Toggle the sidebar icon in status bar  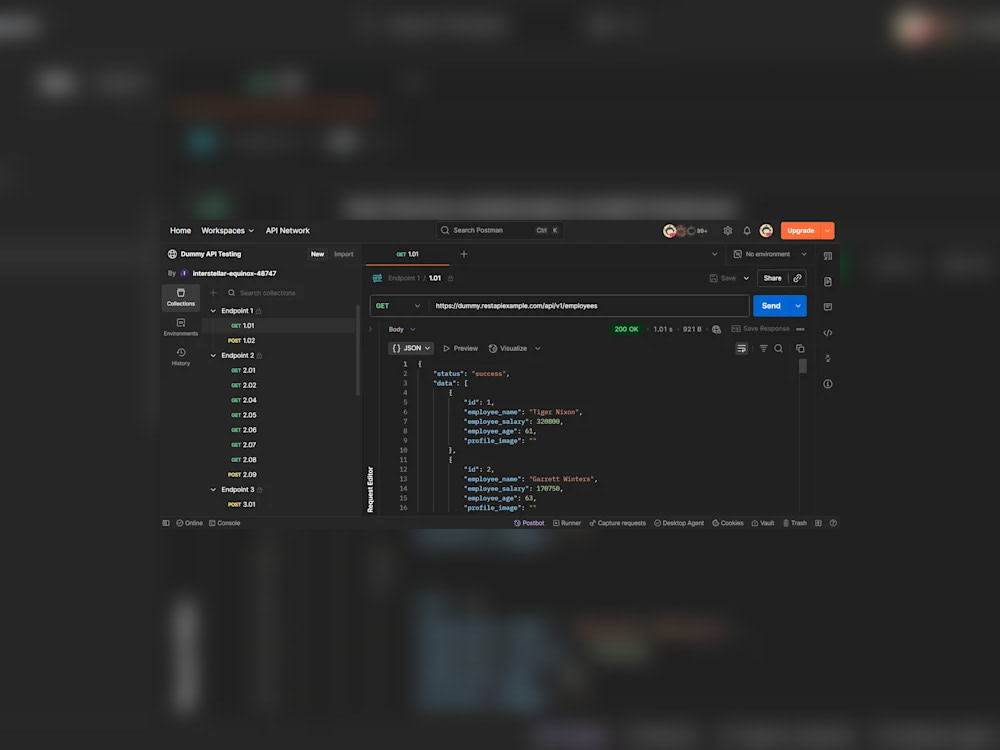click(166, 523)
